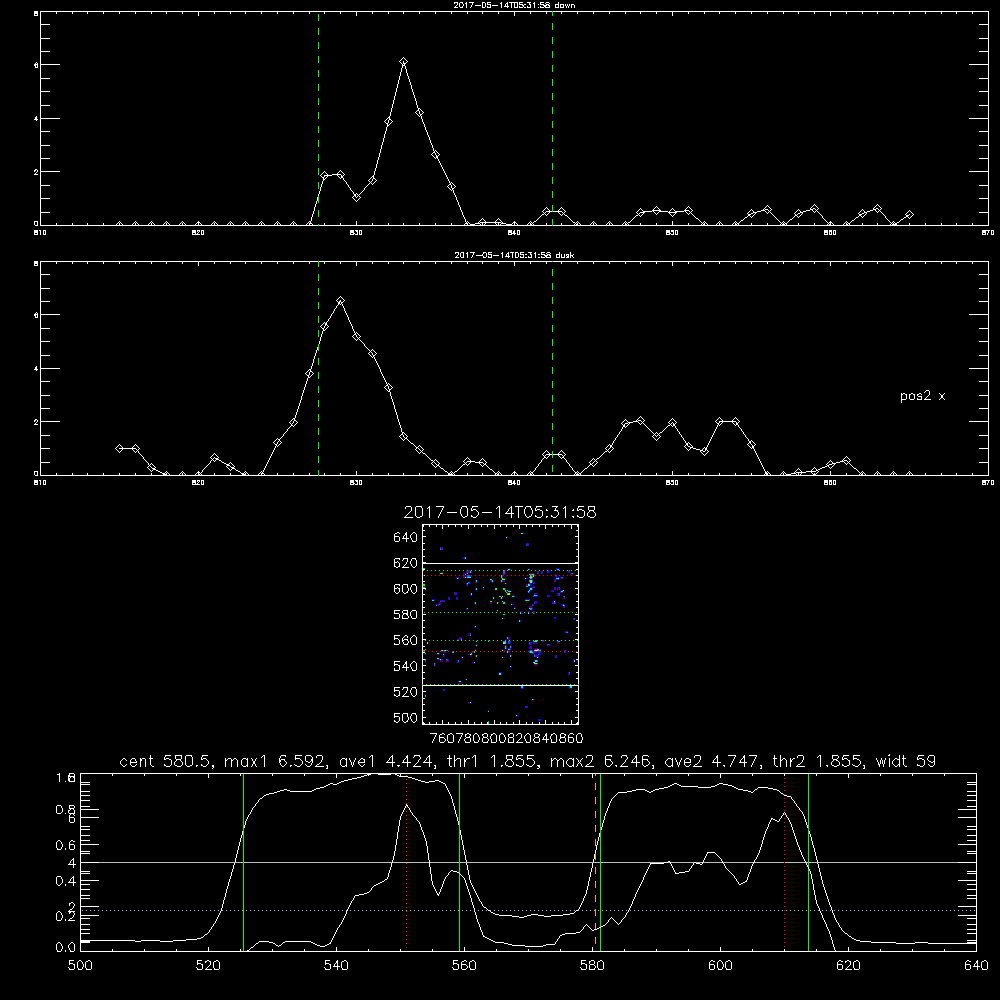Click the 'widt 59' value

tap(906, 761)
